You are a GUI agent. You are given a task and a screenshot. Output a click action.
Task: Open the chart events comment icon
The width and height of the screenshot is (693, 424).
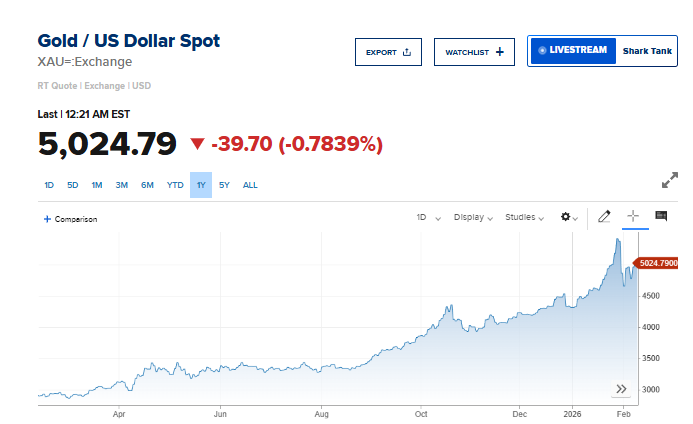tap(660, 216)
